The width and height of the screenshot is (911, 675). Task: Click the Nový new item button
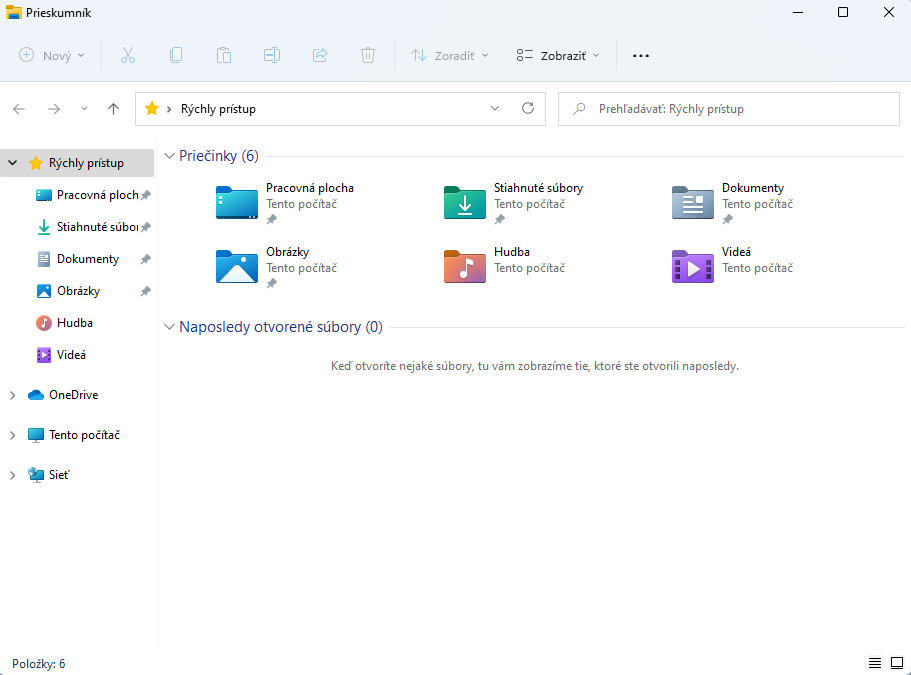(52, 56)
